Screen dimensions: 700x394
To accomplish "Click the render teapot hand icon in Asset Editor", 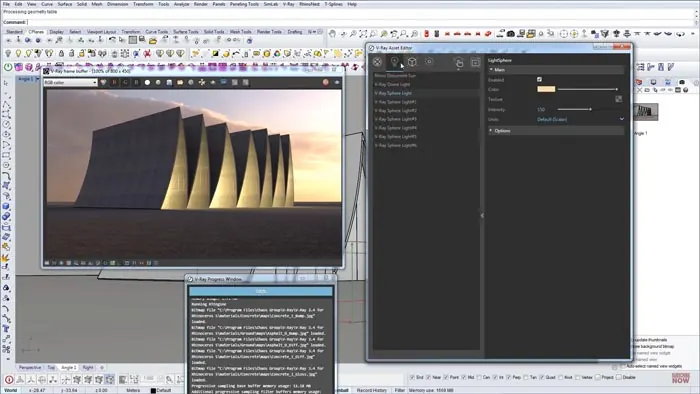I will [x=458, y=62].
